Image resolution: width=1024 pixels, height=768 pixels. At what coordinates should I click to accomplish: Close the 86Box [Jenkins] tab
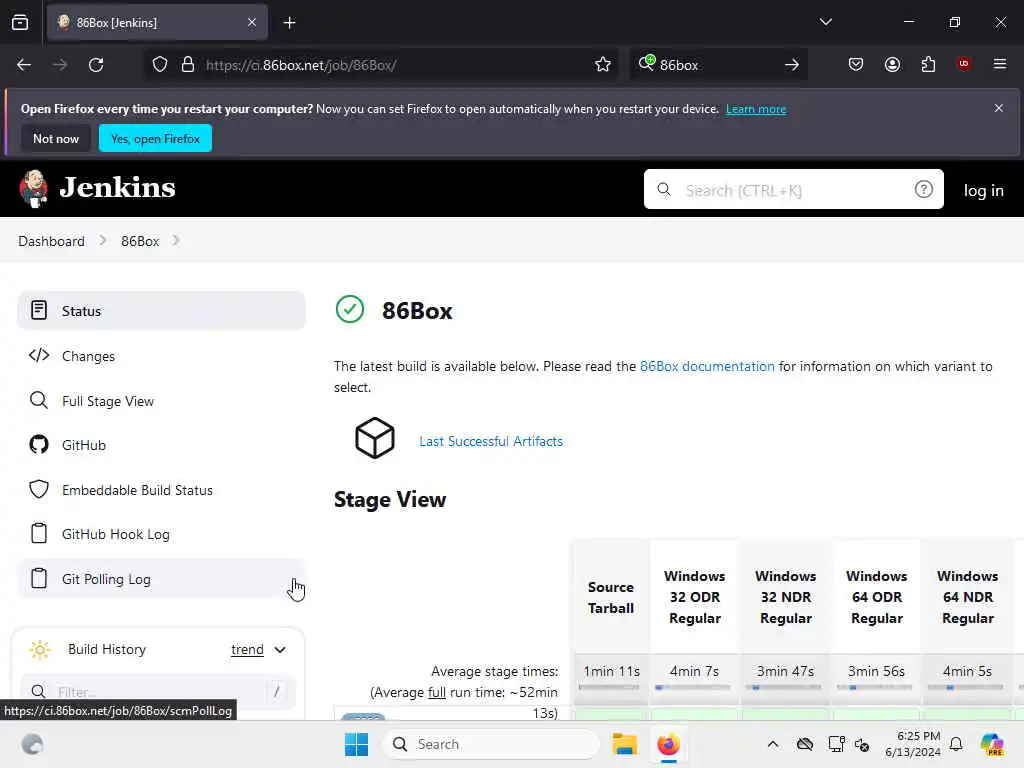[x=252, y=23]
